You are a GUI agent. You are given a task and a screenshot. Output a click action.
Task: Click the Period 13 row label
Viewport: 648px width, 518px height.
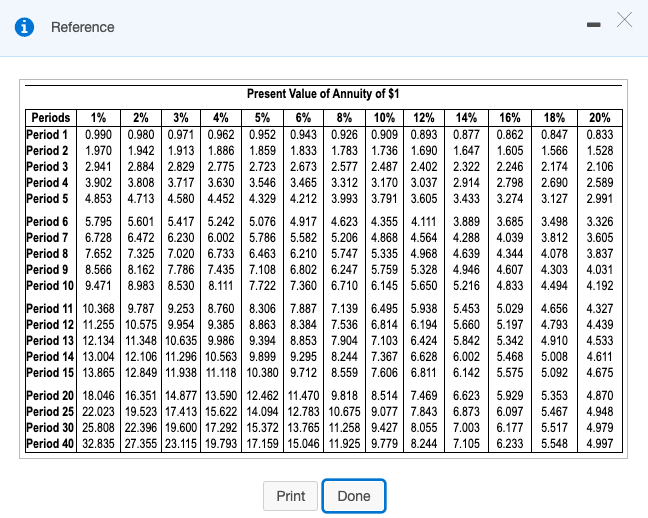[50, 341]
